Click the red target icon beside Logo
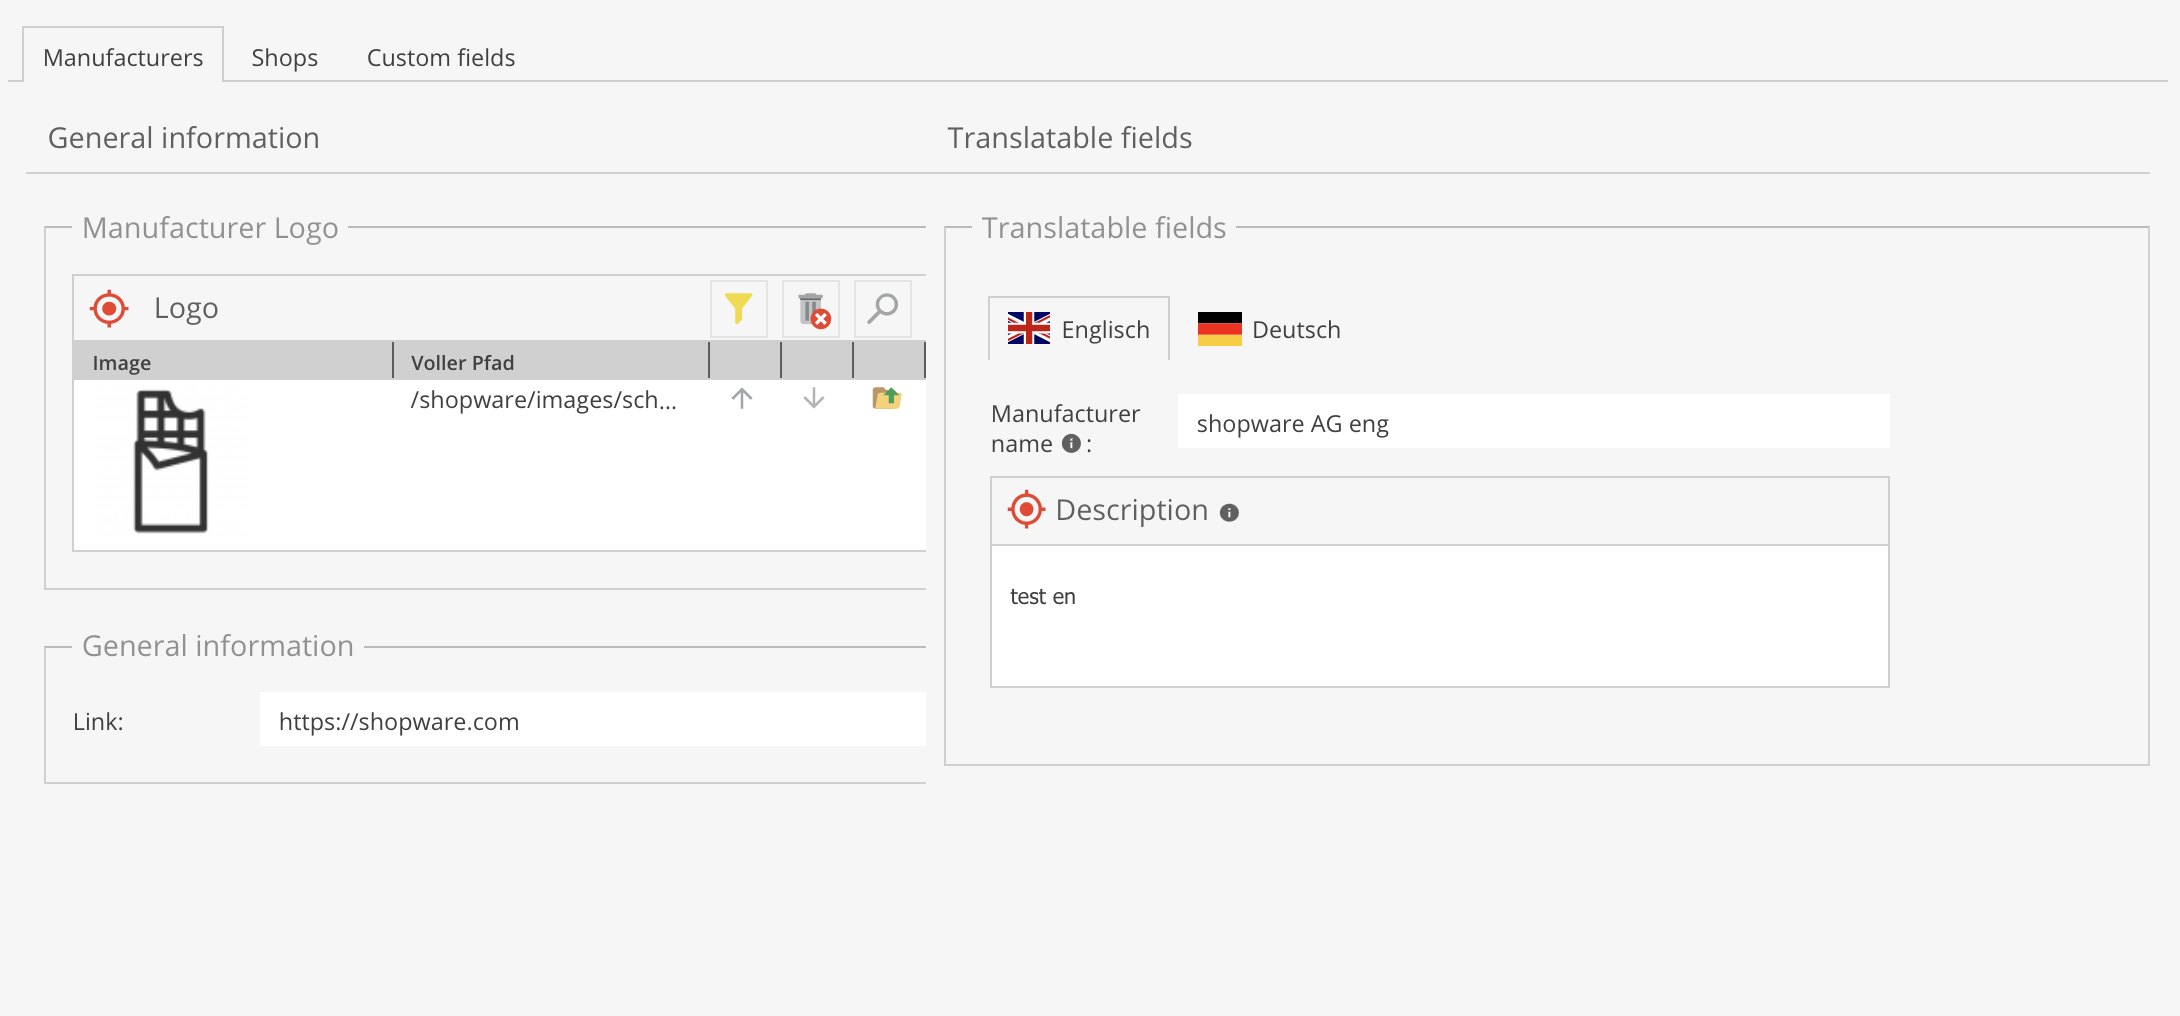The image size is (2180, 1016). pyautogui.click(x=109, y=308)
